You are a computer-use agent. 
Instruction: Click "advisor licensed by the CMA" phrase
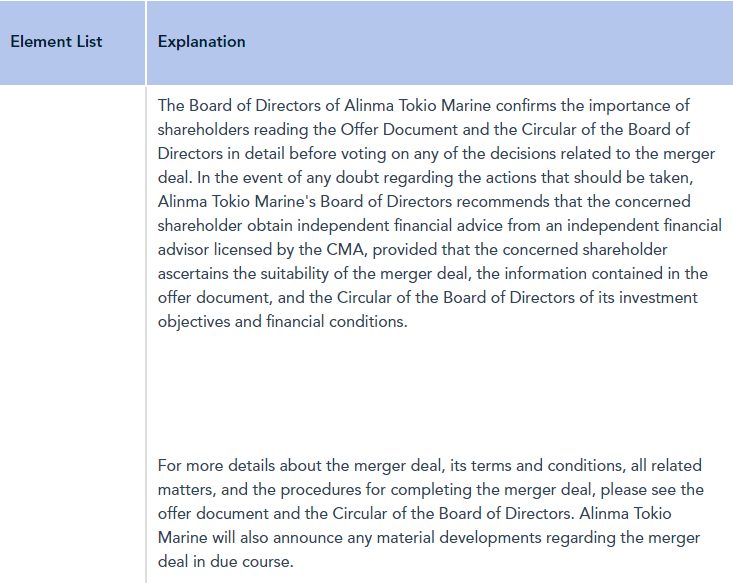point(261,250)
